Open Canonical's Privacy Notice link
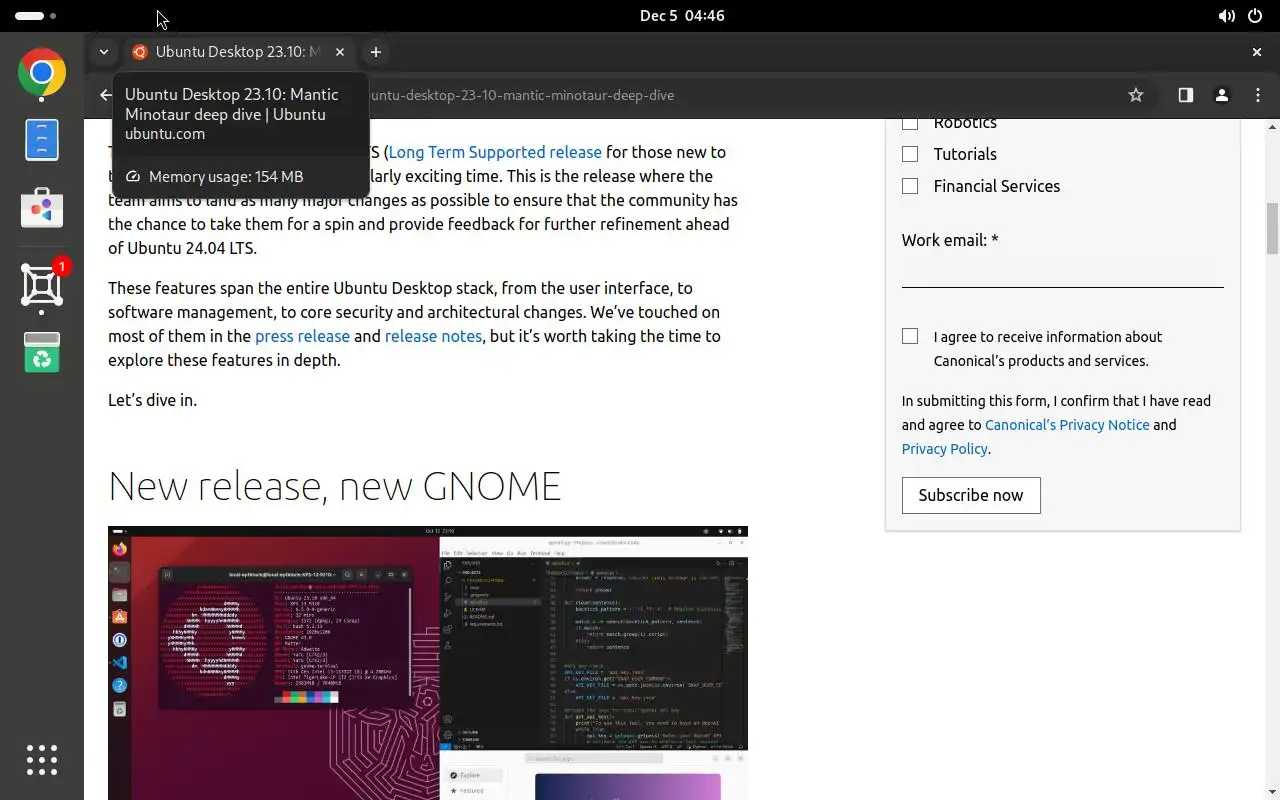Viewport: 1280px width, 800px height. pos(1067,425)
